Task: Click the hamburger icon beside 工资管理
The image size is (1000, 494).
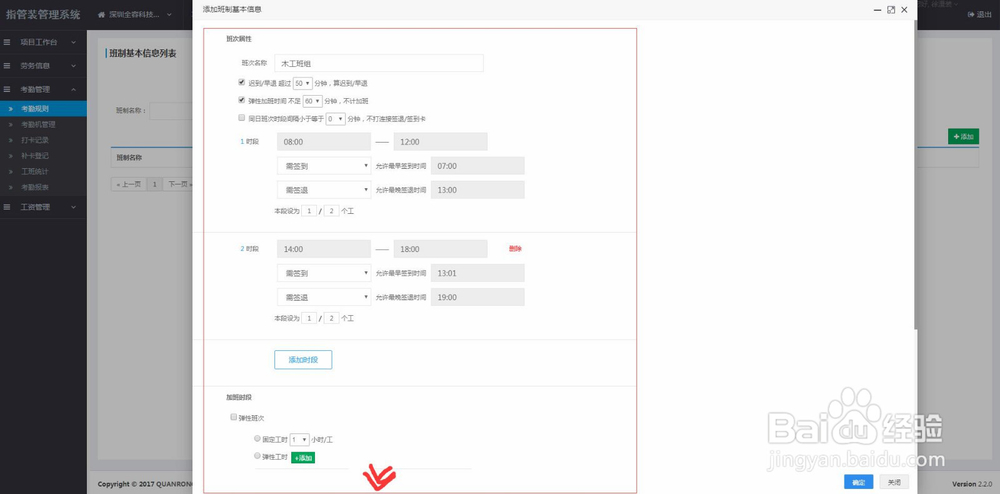Action: 7,207
